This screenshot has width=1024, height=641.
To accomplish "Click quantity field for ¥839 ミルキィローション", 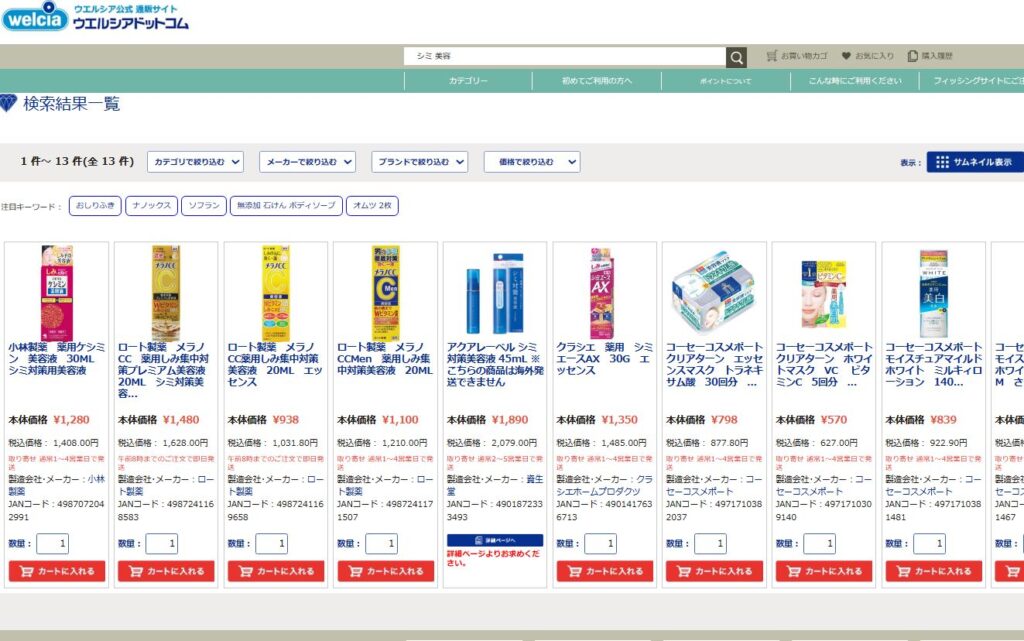I will (x=929, y=543).
